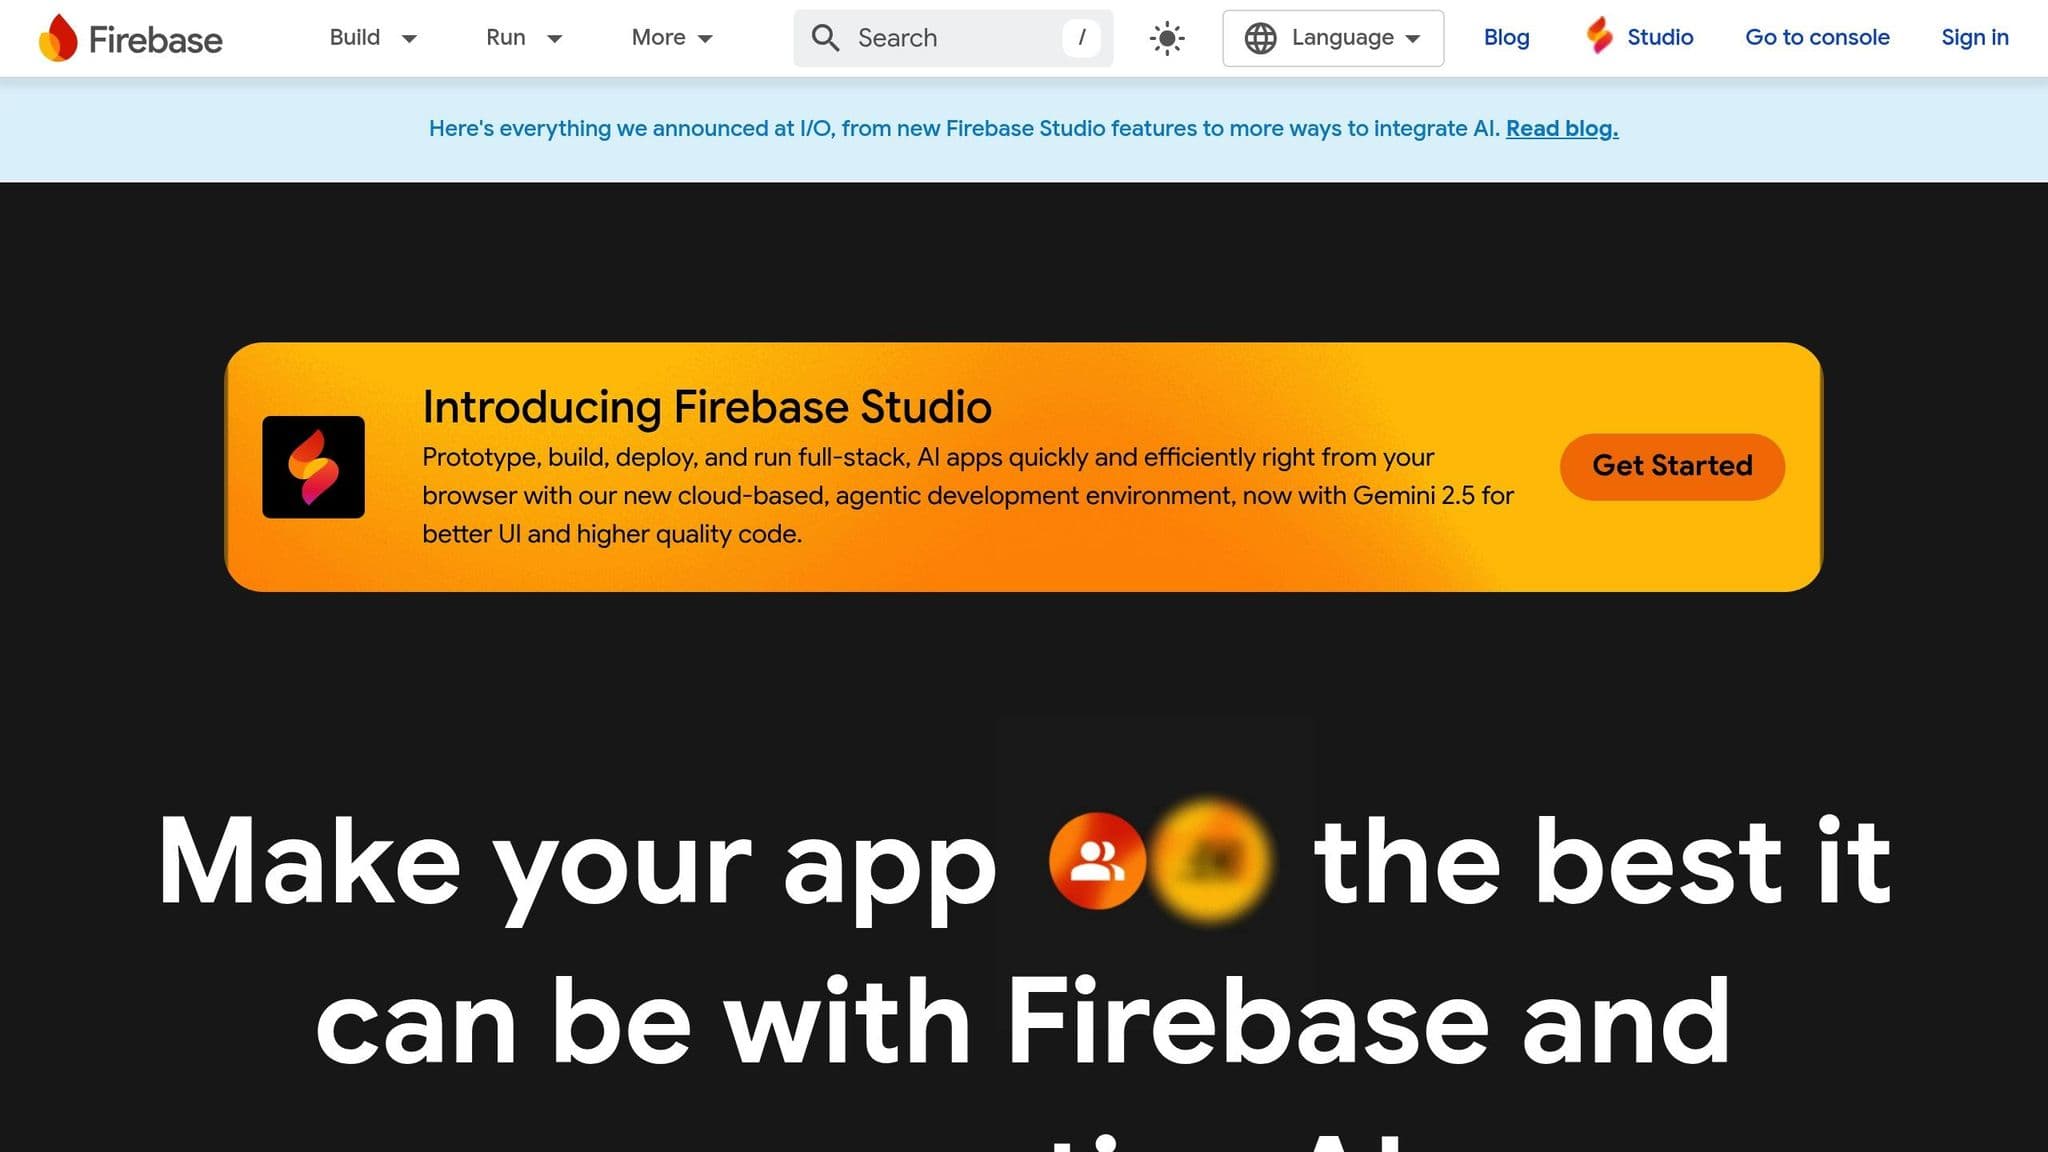The height and width of the screenshot is (1152, 2048).
Task: Click the Build dropdown arrow
Action: 409,39
